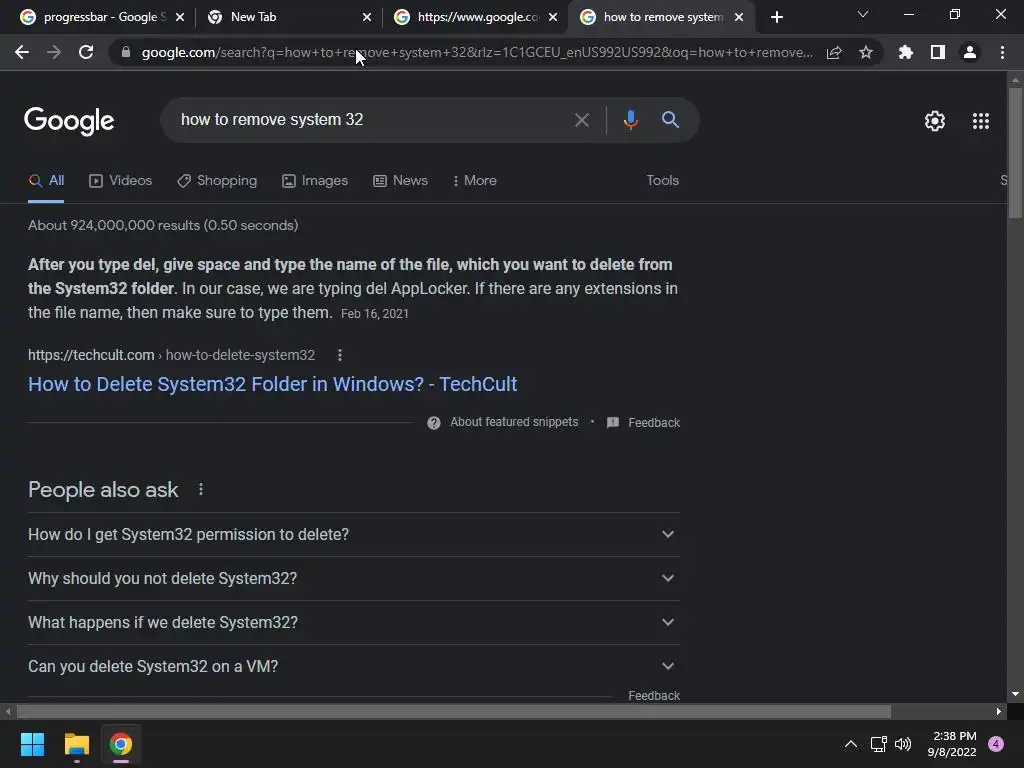Open File Explorer from taskbar
1024x768 pixels.
click(x=76, y=744)
